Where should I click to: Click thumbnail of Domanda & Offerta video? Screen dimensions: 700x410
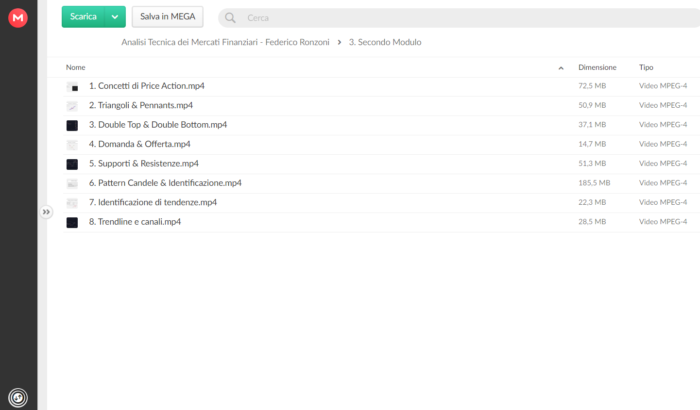(x=72, y=145)
